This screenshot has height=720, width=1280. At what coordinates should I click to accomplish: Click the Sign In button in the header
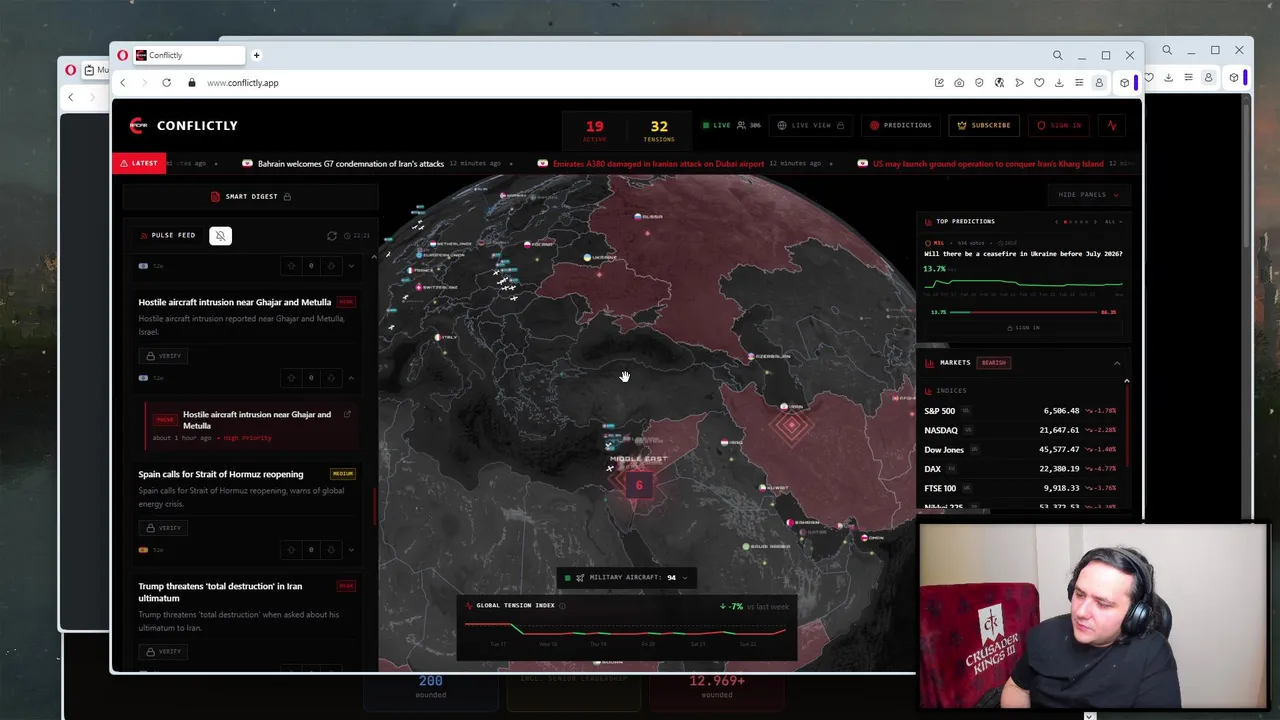click(x=1059, y=125)
